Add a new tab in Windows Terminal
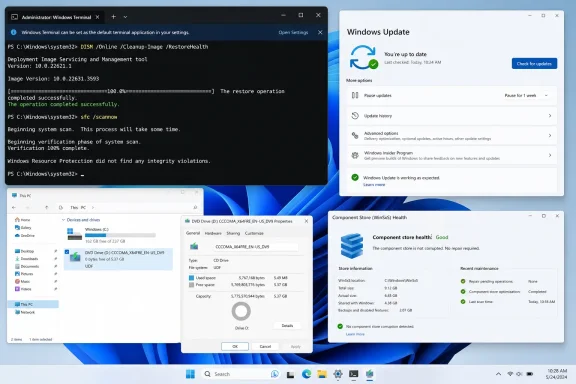This screenshot has height=384, width=576. tap(114, 17)
